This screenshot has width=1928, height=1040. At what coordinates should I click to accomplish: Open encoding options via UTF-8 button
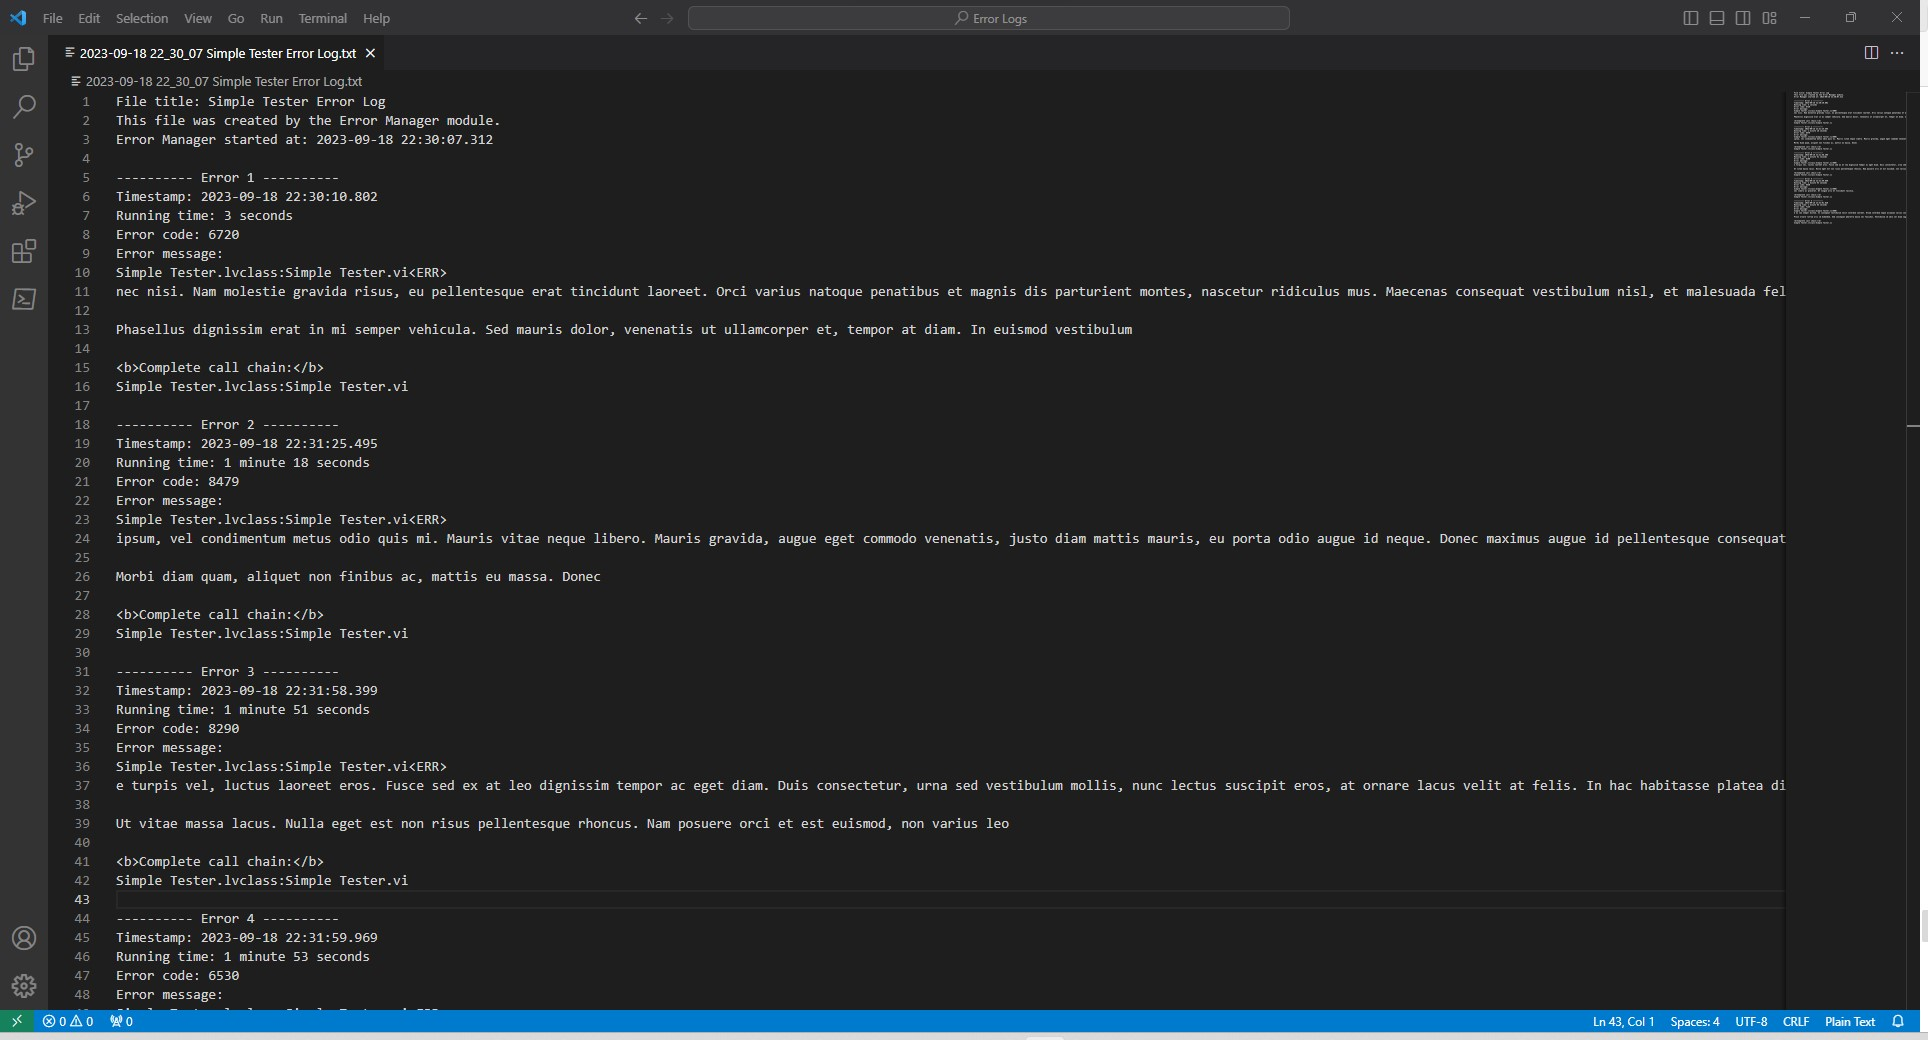coord(1750,1021)
